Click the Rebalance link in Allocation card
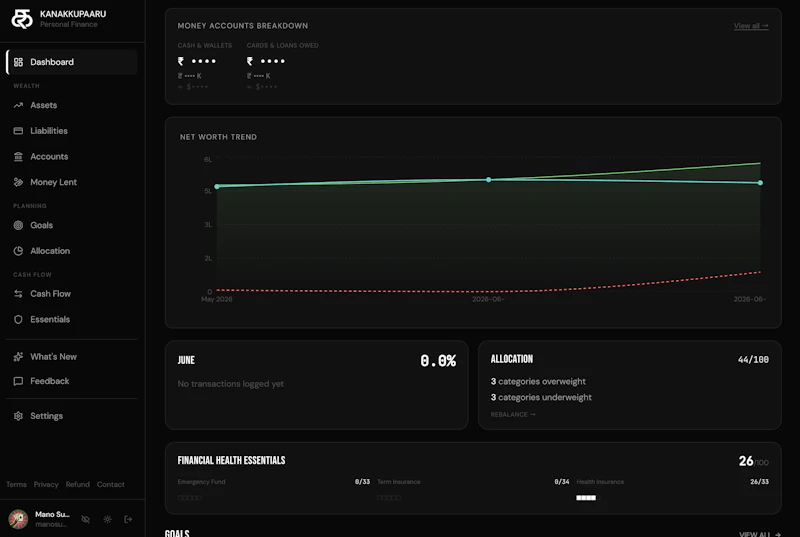 513,415
